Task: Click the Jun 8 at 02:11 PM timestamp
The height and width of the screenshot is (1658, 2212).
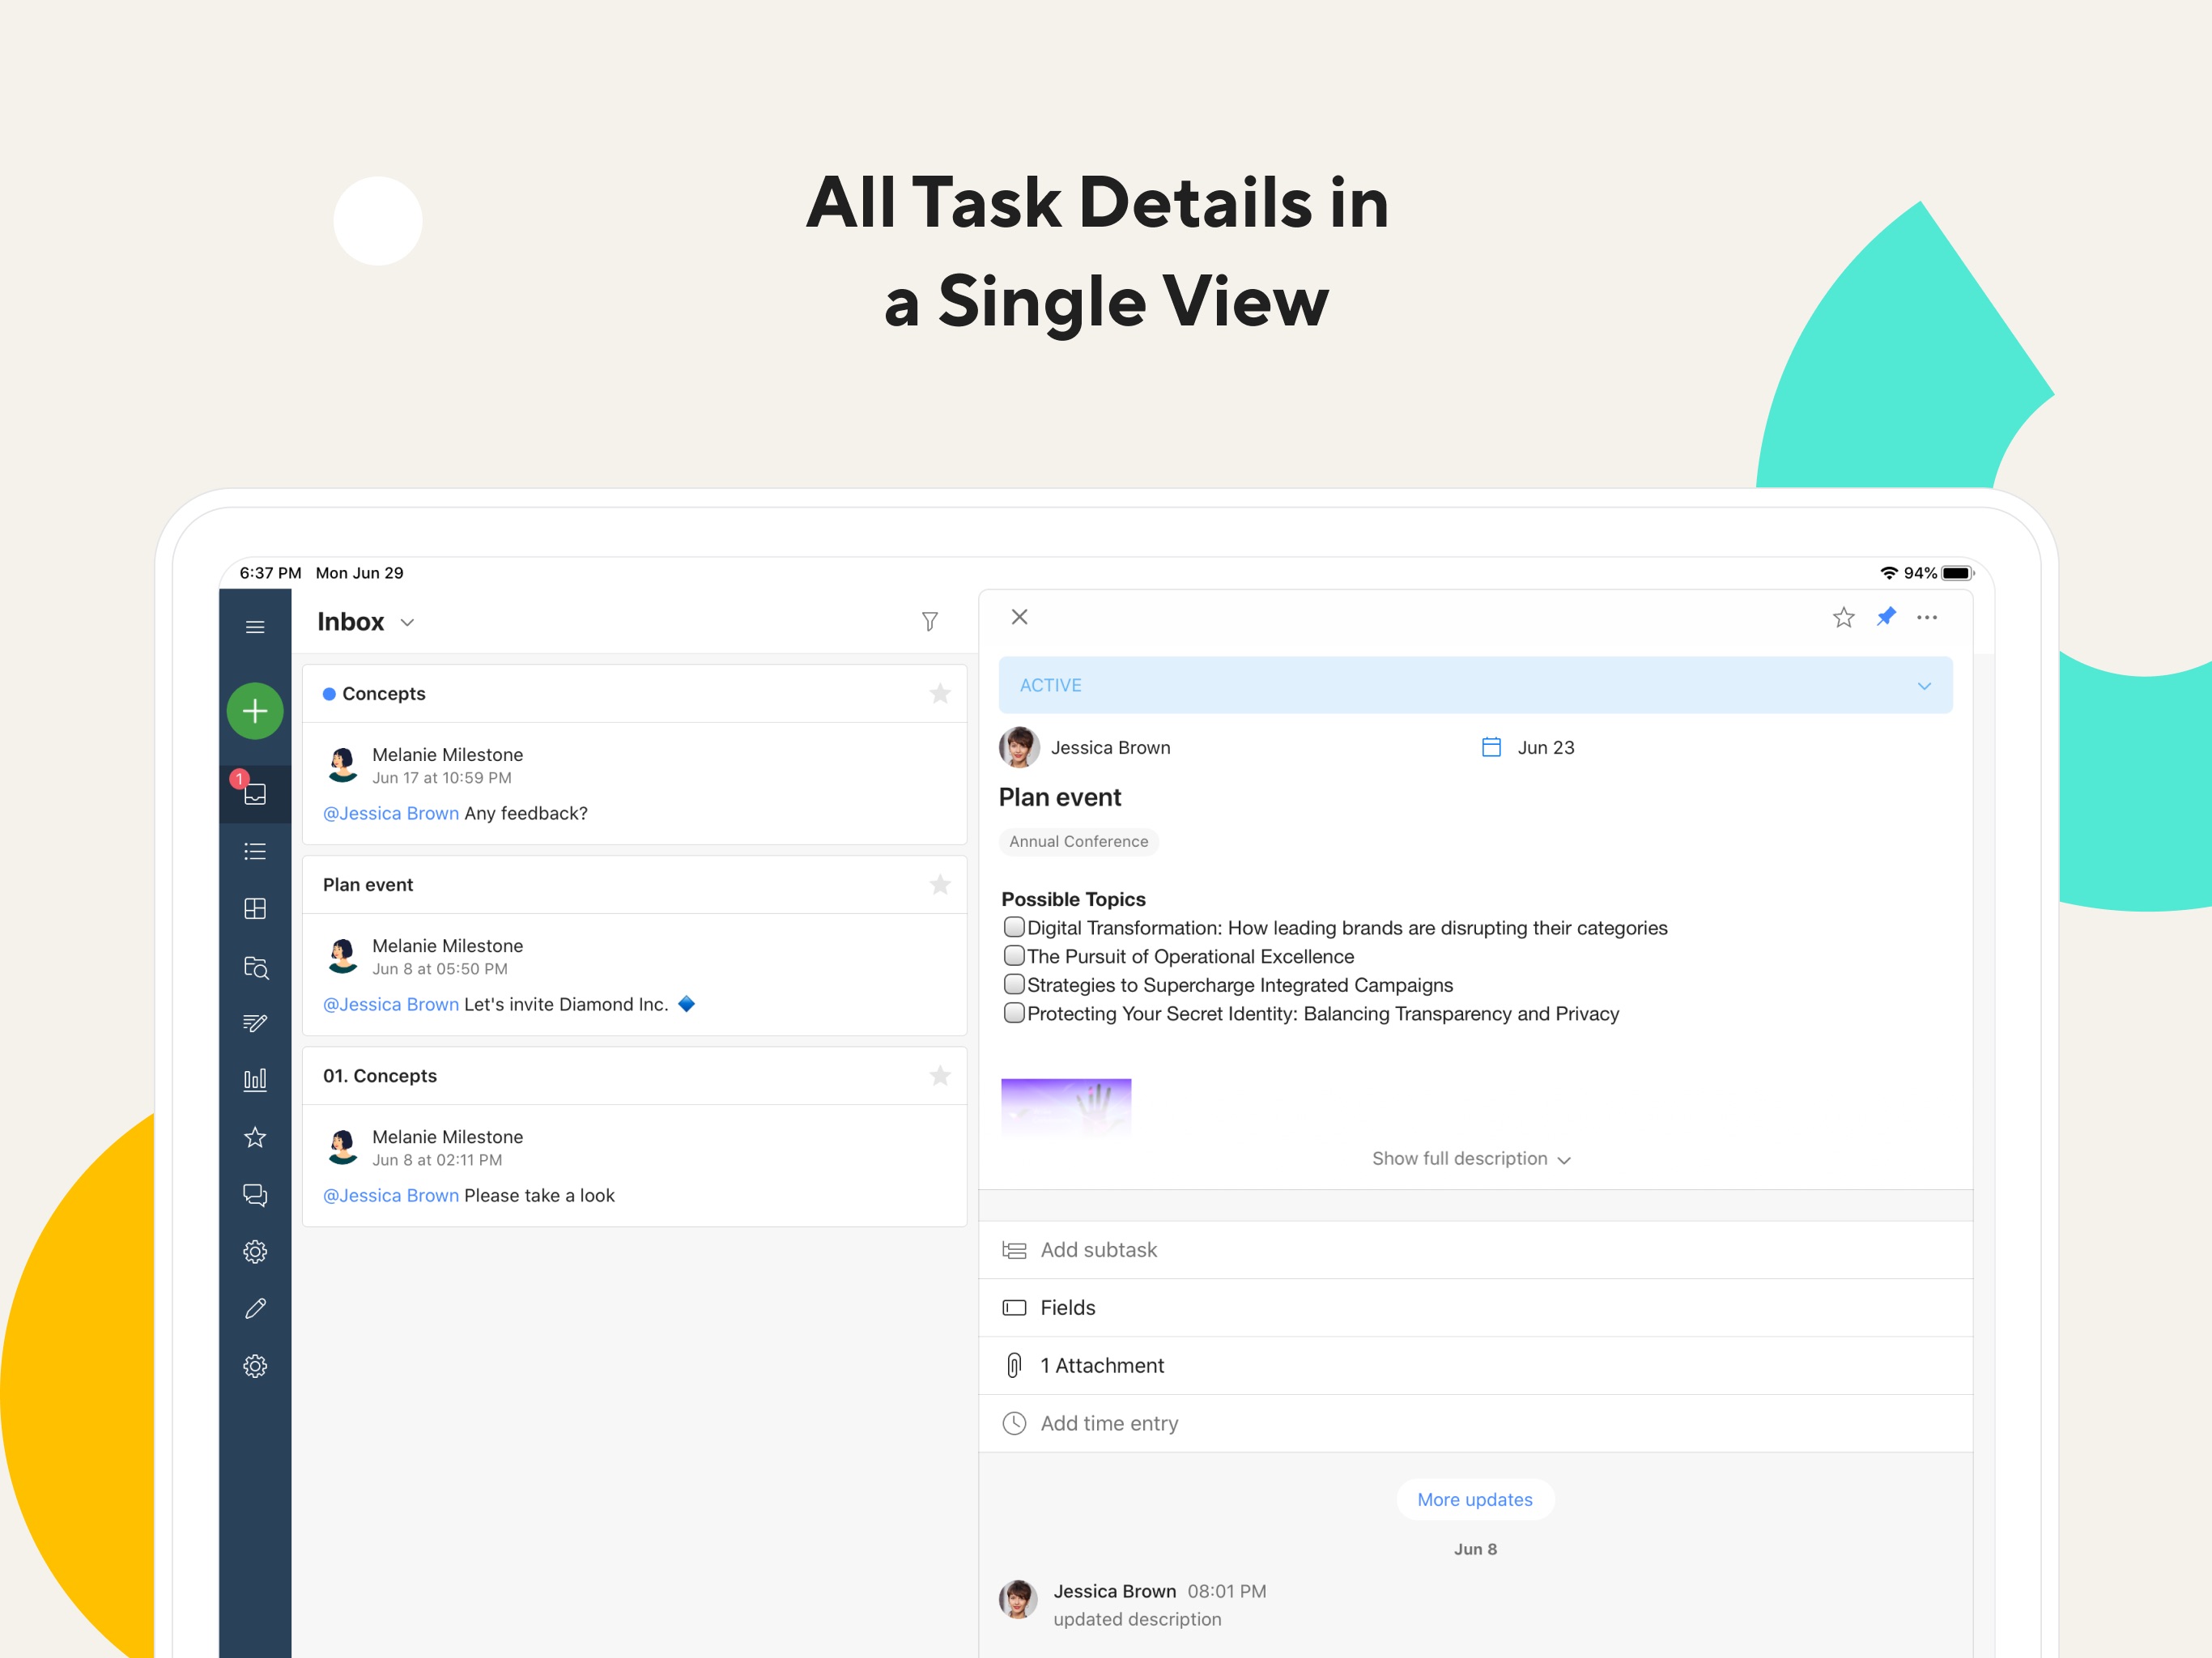Action: point(437,1160)
